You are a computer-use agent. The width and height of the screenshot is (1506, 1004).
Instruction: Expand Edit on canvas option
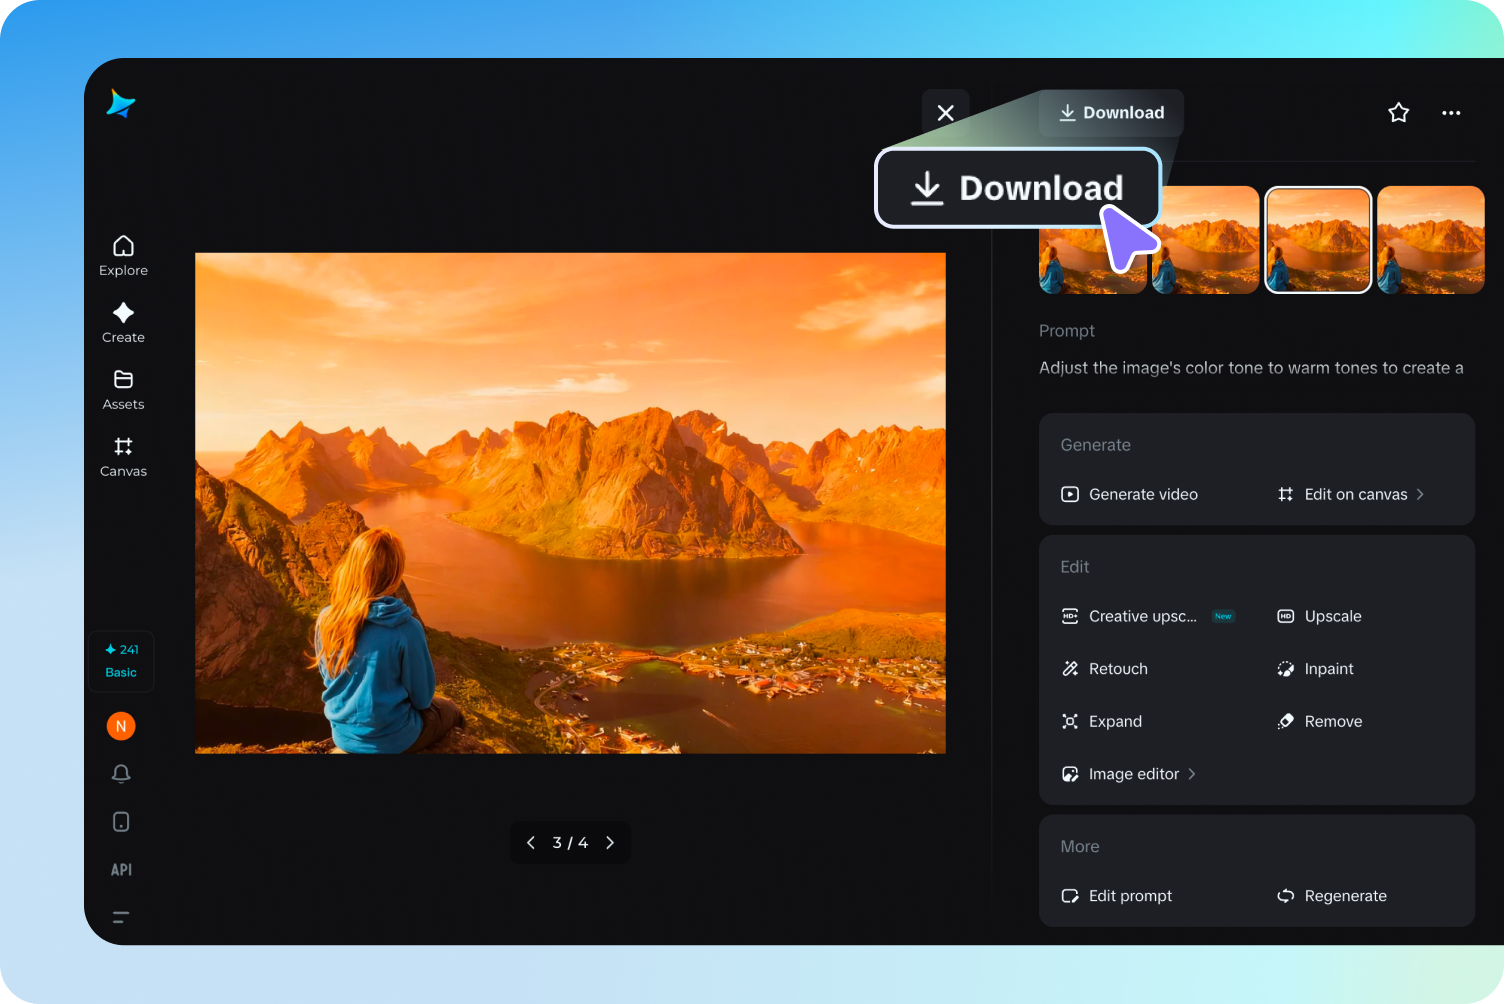coord(1355,493)
